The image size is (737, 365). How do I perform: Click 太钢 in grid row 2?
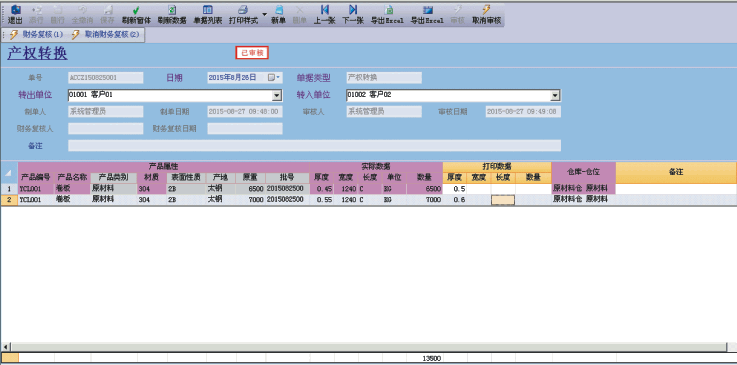click(214, 200)
